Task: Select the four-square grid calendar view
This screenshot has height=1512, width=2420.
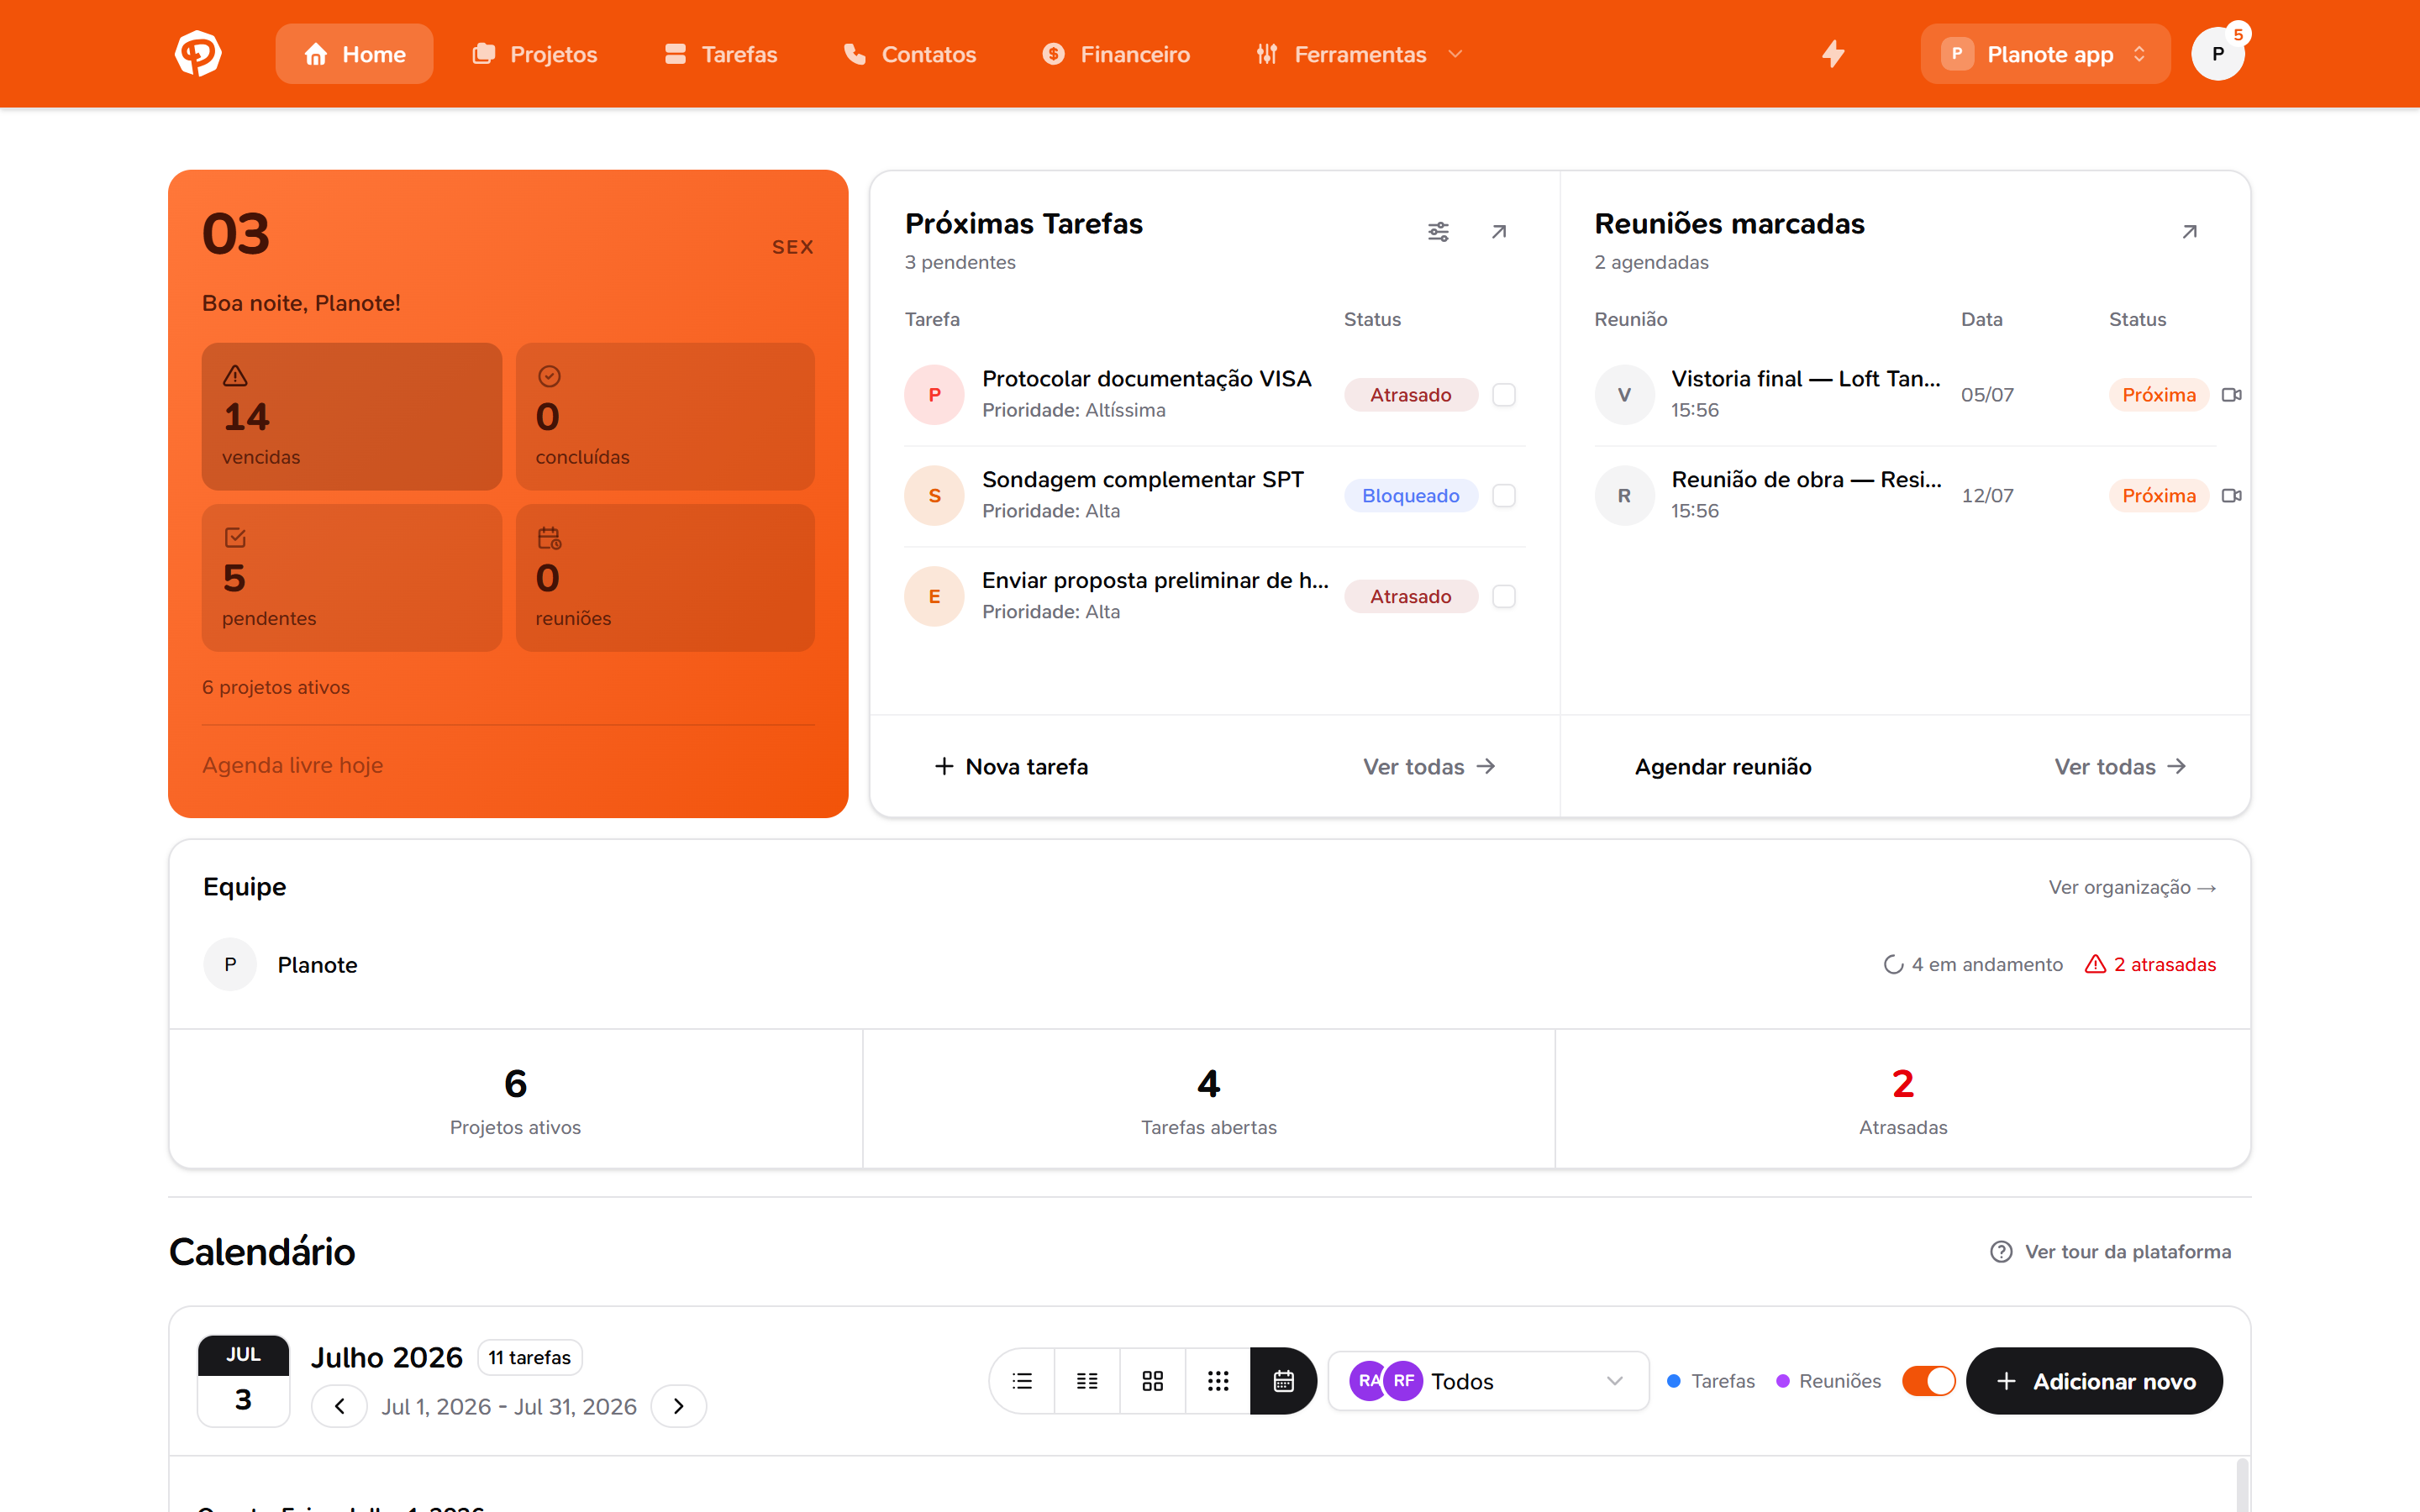Action: (1152, 1381)
